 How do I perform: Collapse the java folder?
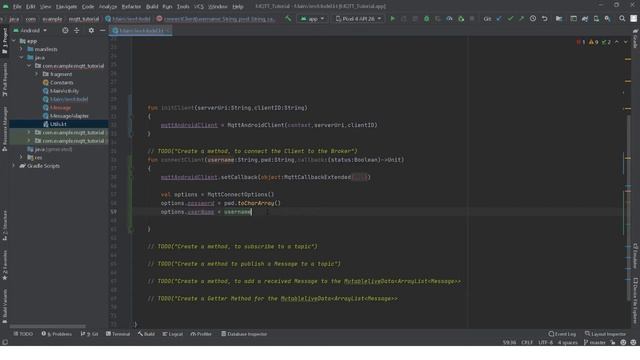(21, 58)
